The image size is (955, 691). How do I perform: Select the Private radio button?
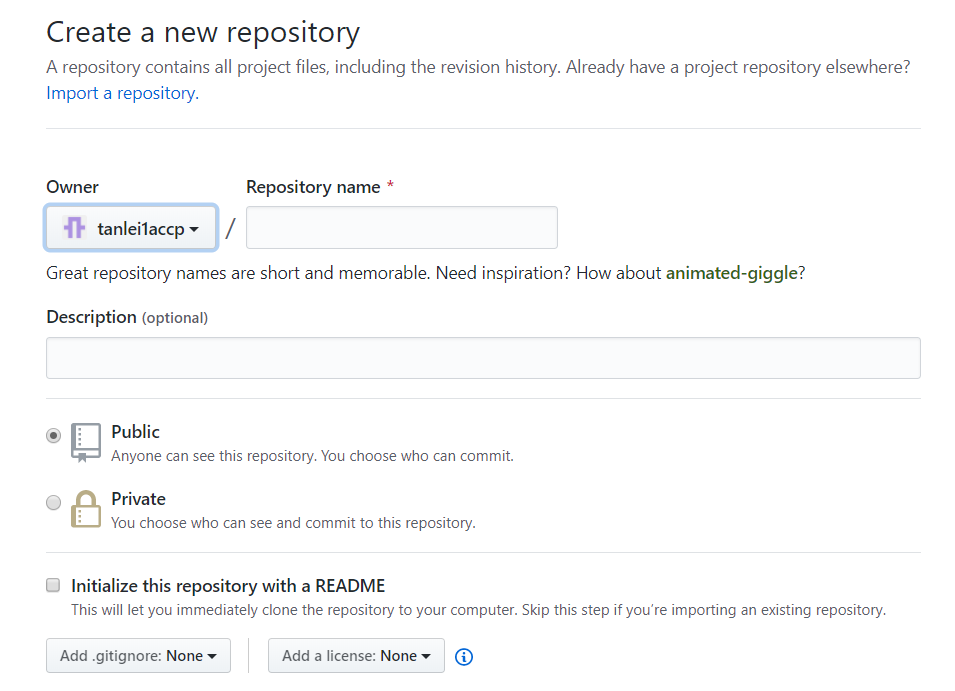click(x=53, y=503)
